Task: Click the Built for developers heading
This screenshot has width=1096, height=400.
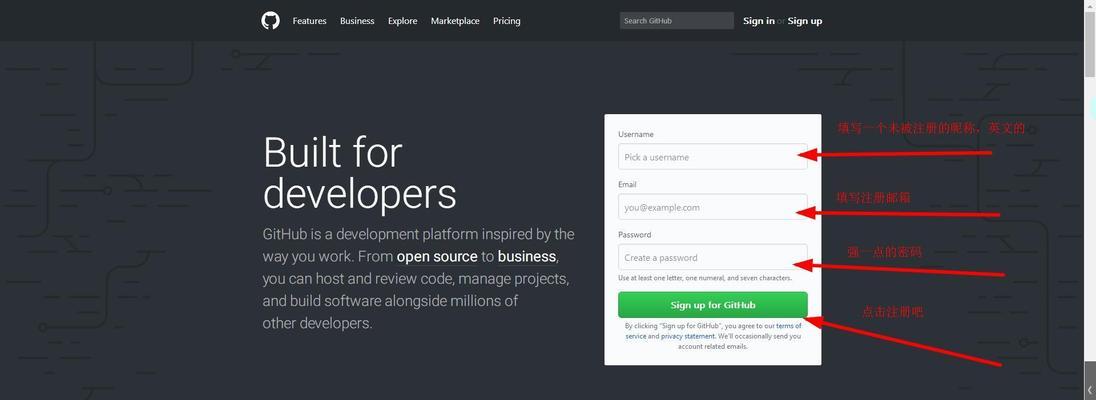Action: 359,173
